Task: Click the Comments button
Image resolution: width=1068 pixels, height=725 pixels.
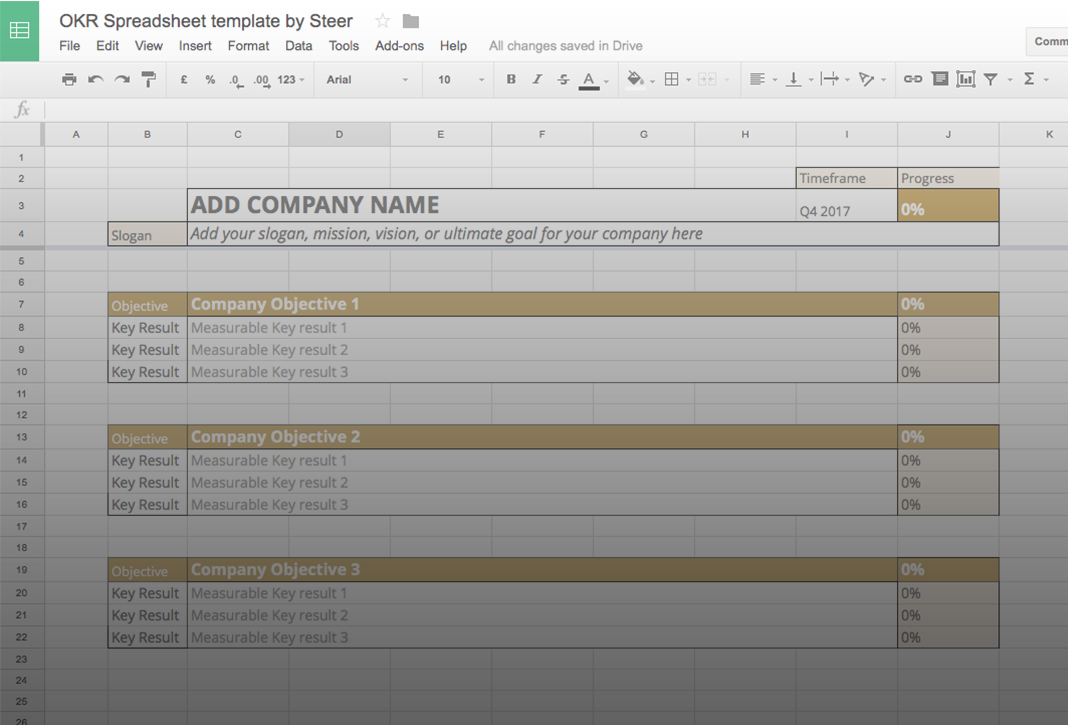Action: pyautogui.click(x=1048, y=42)
